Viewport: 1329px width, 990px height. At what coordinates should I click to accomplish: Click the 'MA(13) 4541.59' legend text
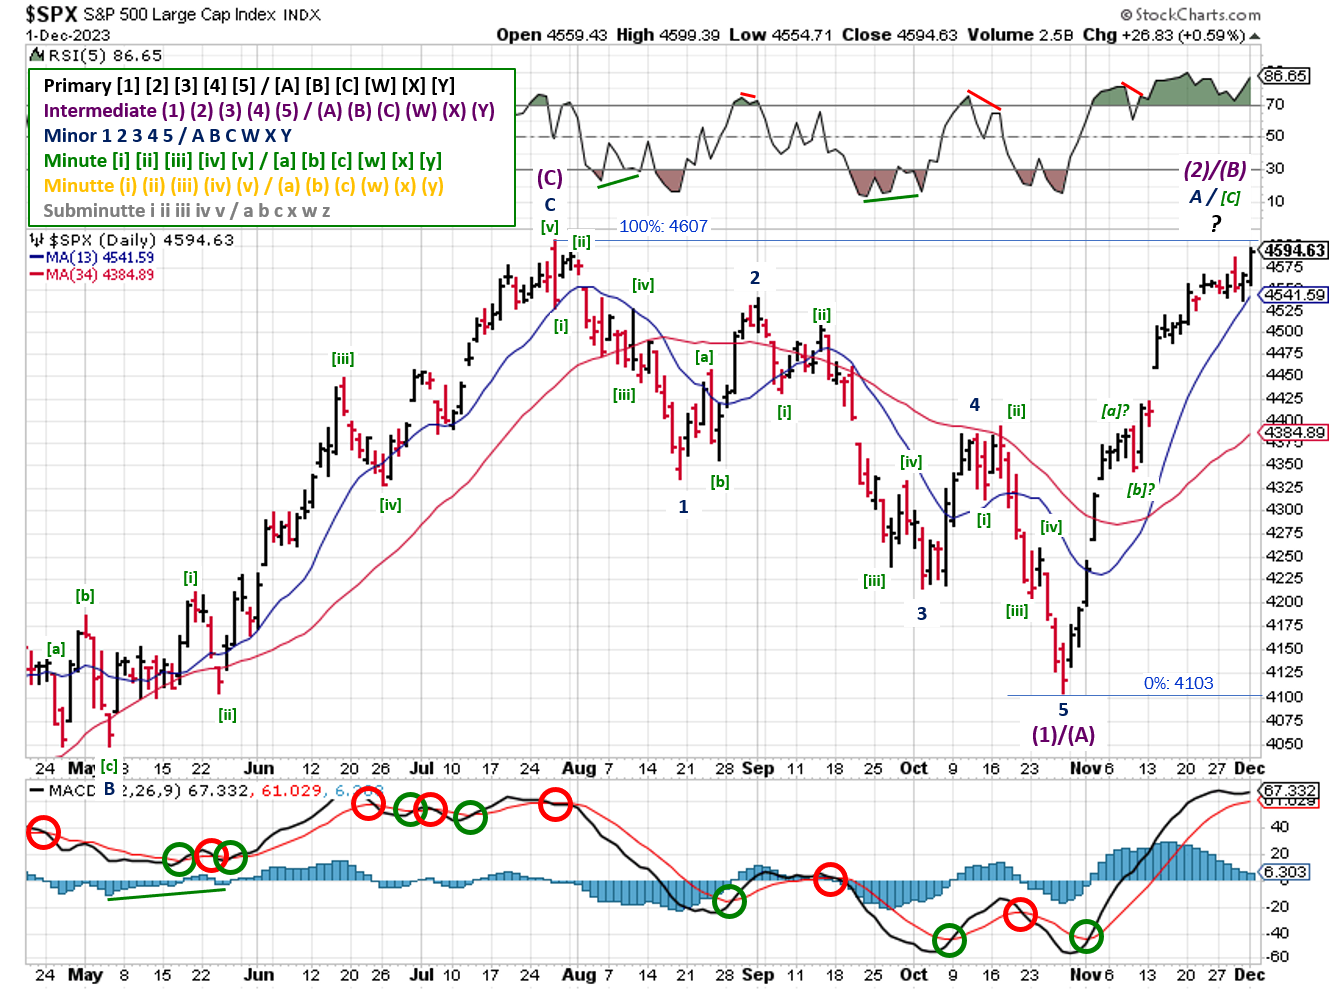coord(100,258)
